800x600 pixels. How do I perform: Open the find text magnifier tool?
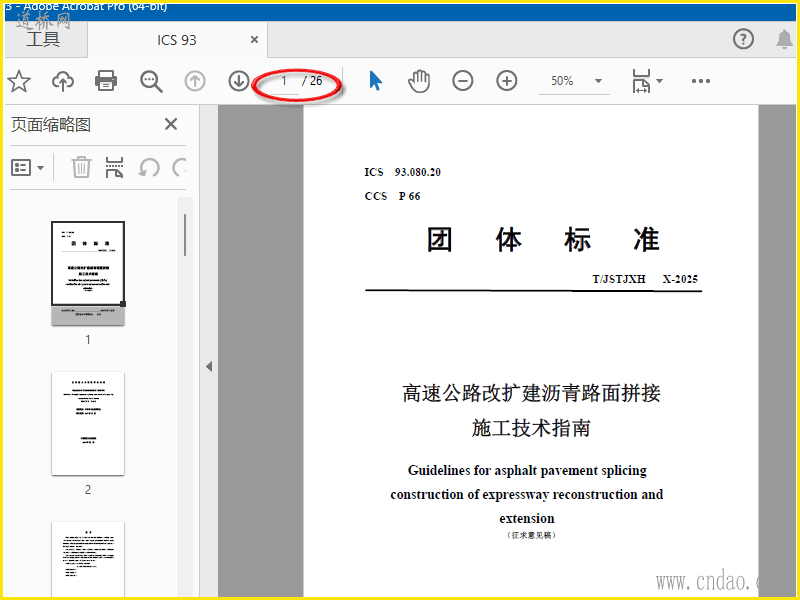click(151, 81)
